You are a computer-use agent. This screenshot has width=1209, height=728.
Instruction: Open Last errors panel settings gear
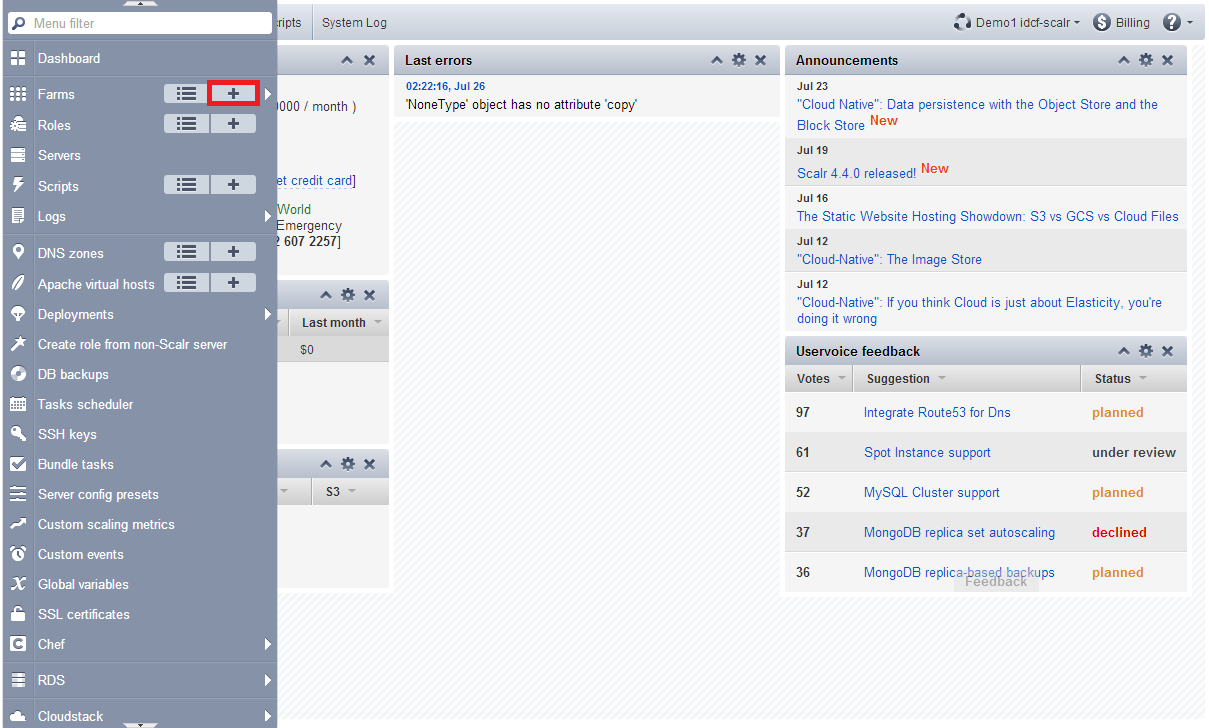click(x=739, y=60)
